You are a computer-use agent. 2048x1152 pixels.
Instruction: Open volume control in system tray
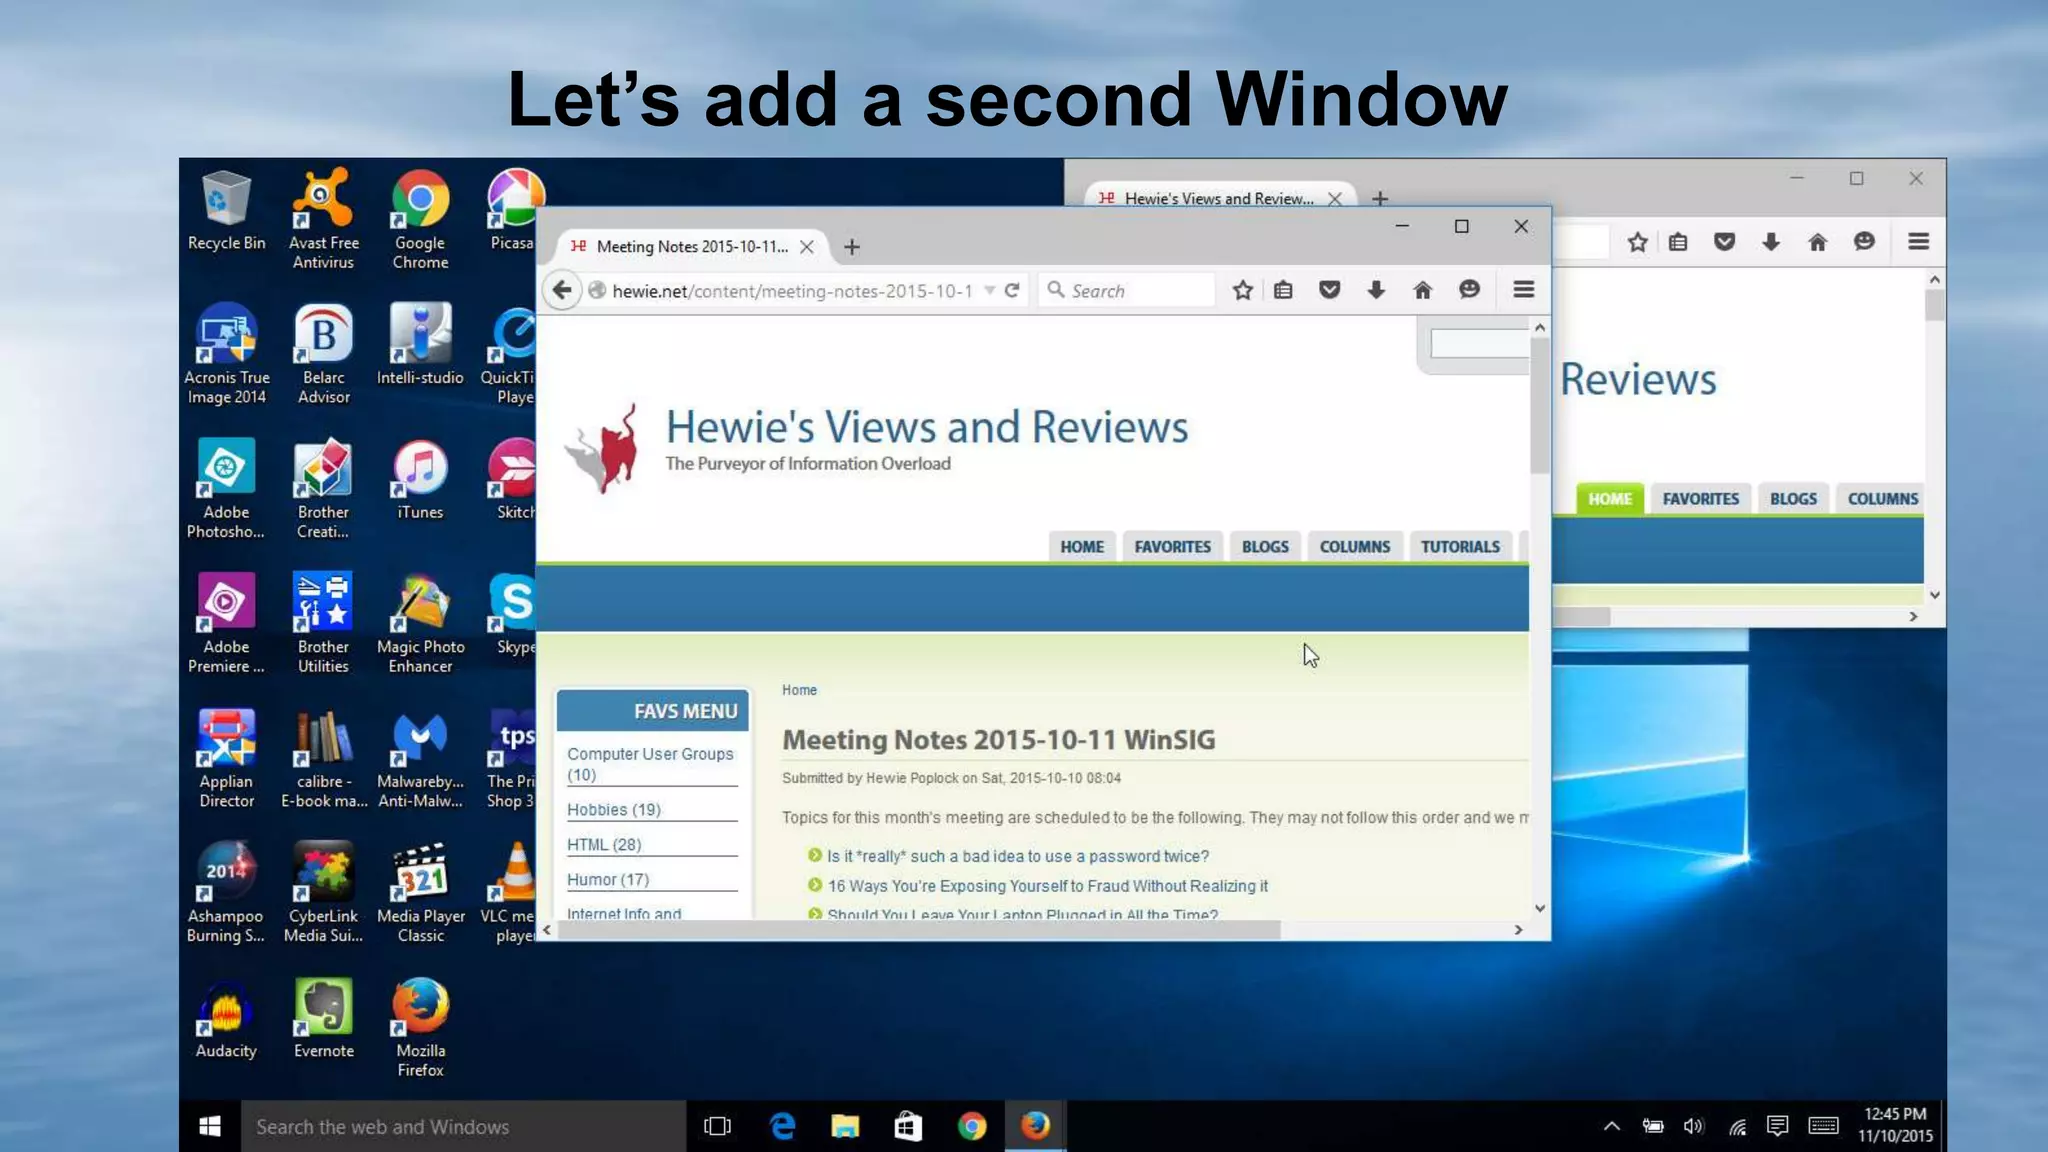pos(1693,1127)
